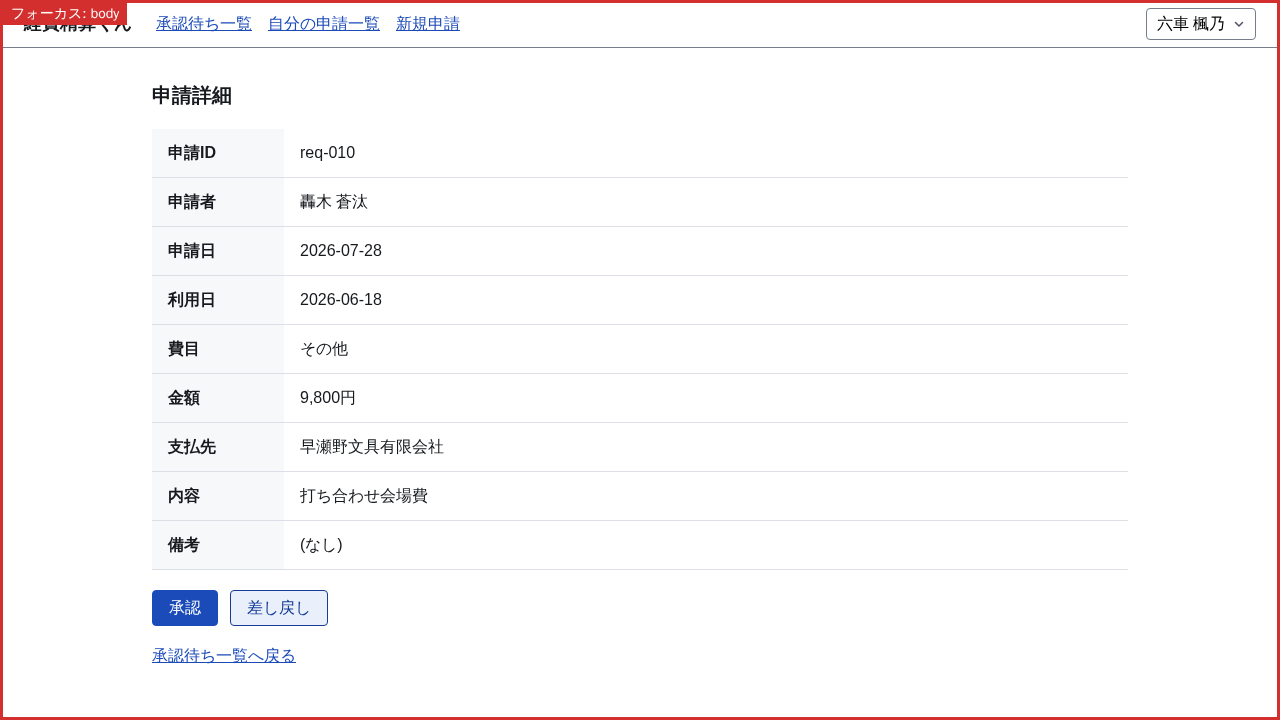Click the 承認 button
Image resolution: width=1280 pixels, height=720 pixels.
tap(185, 608)
